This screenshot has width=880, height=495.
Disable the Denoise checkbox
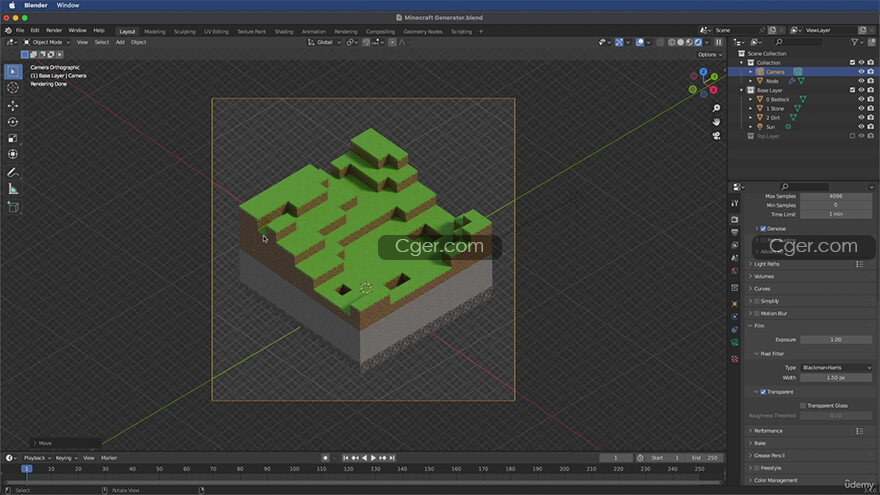pyautogui.click(x=763, y=228)
